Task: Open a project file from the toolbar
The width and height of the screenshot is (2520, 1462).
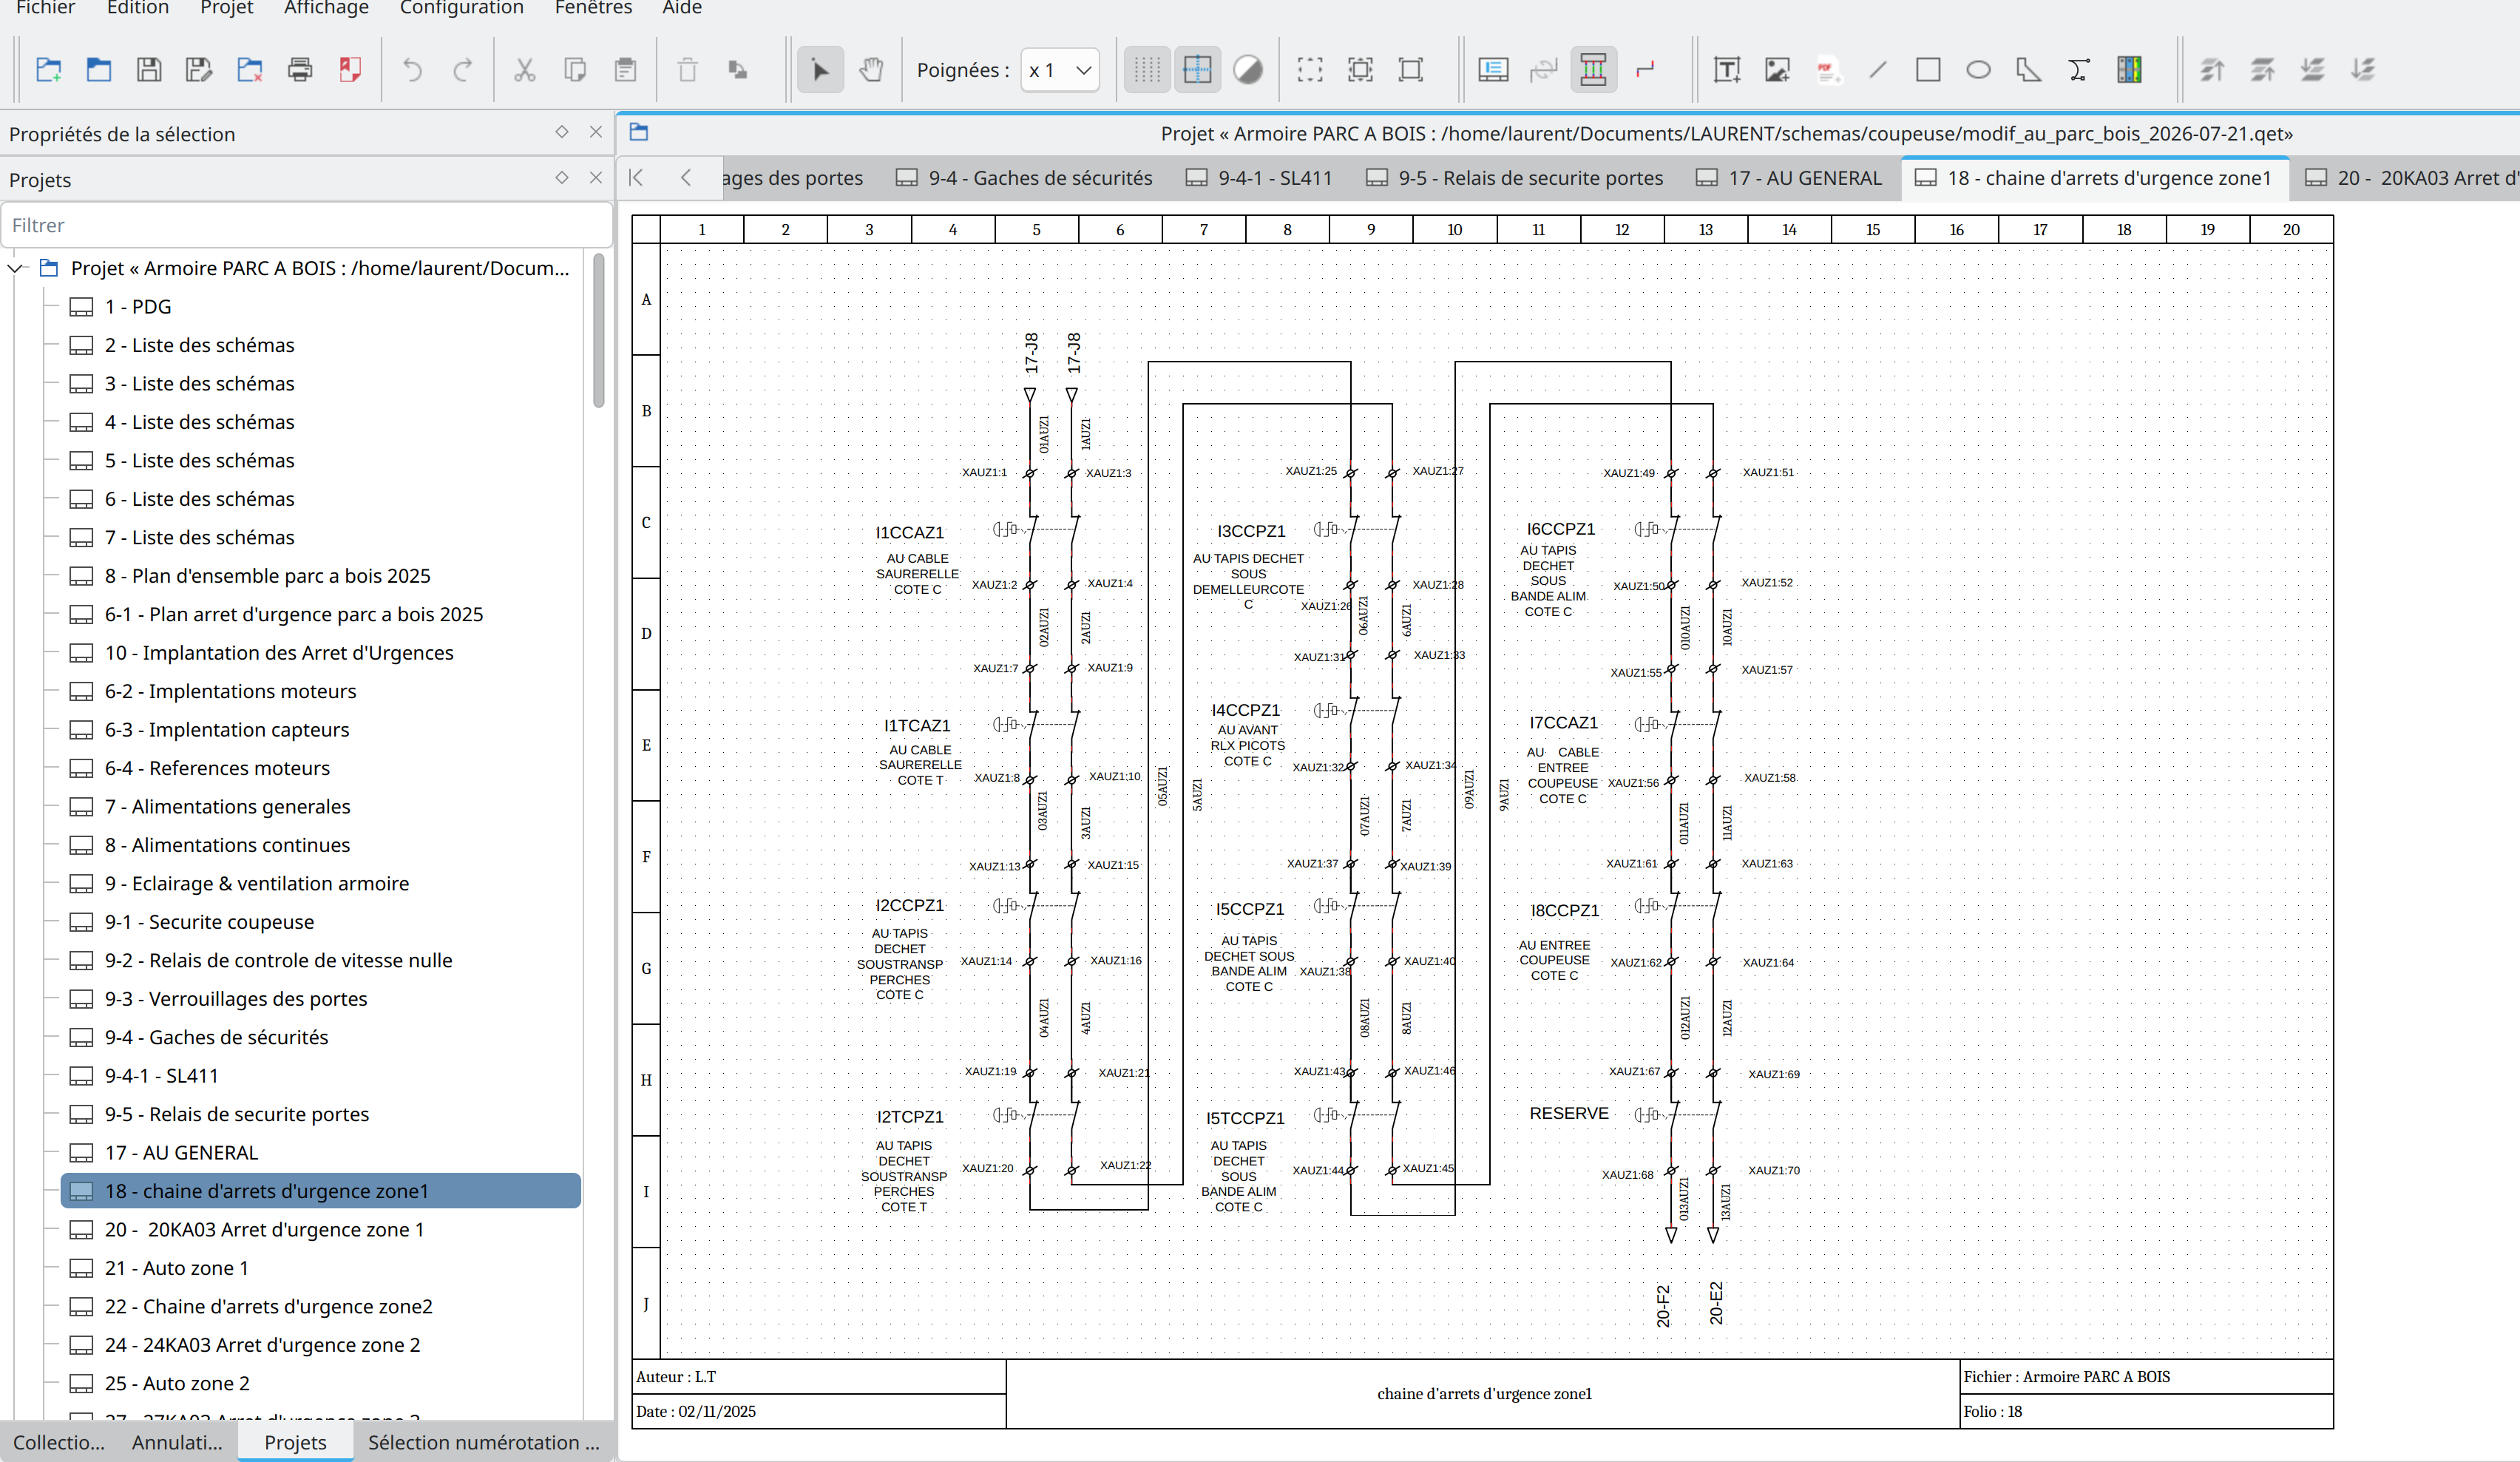Action: point(99,70)
